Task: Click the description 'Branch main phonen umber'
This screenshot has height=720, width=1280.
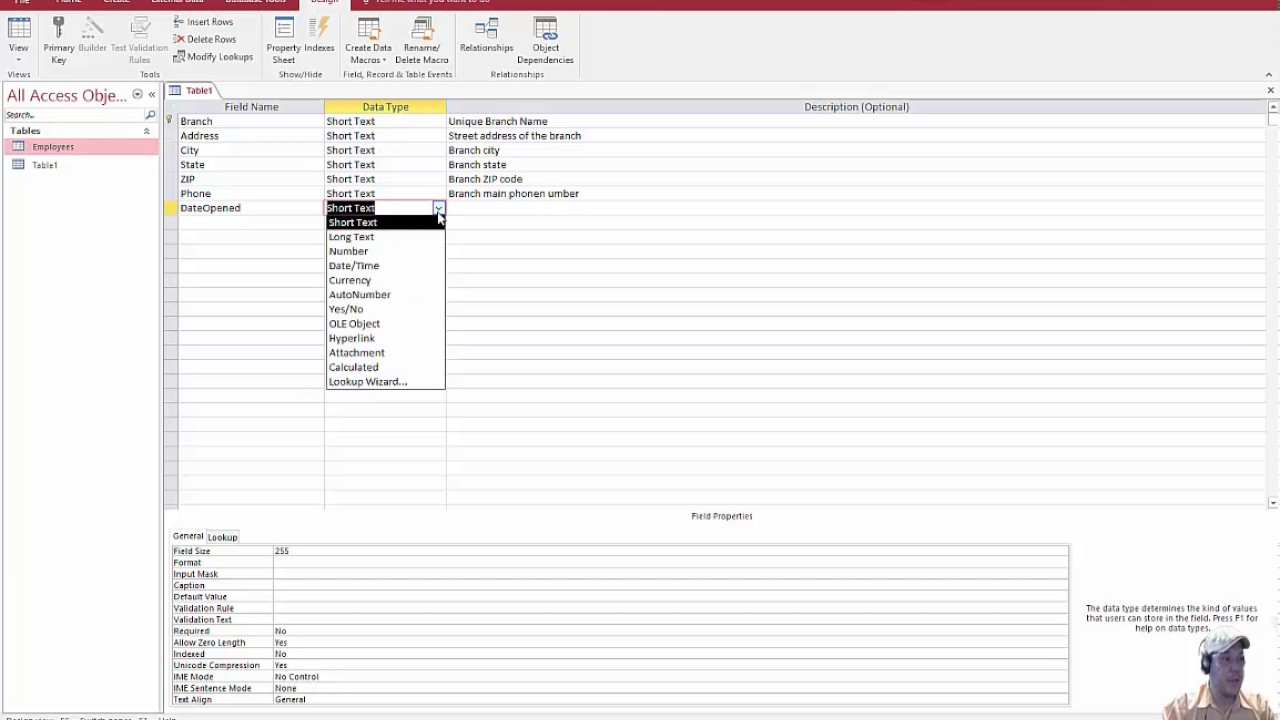Action: 514,194
